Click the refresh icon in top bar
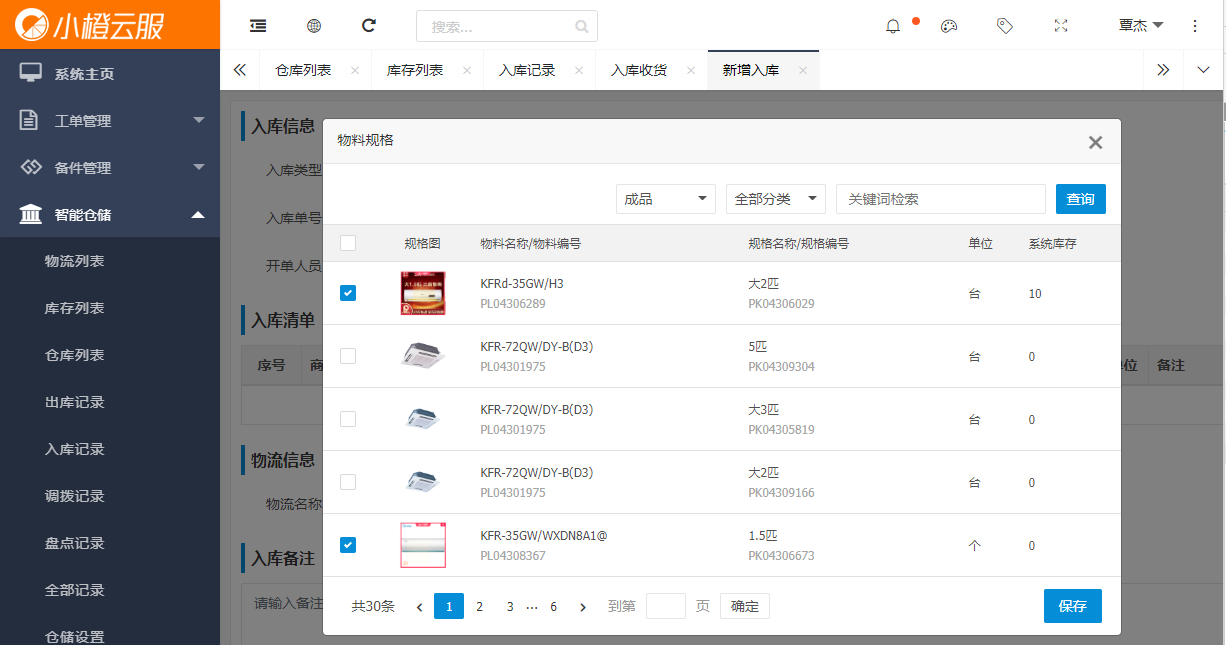 coord(369,26)
